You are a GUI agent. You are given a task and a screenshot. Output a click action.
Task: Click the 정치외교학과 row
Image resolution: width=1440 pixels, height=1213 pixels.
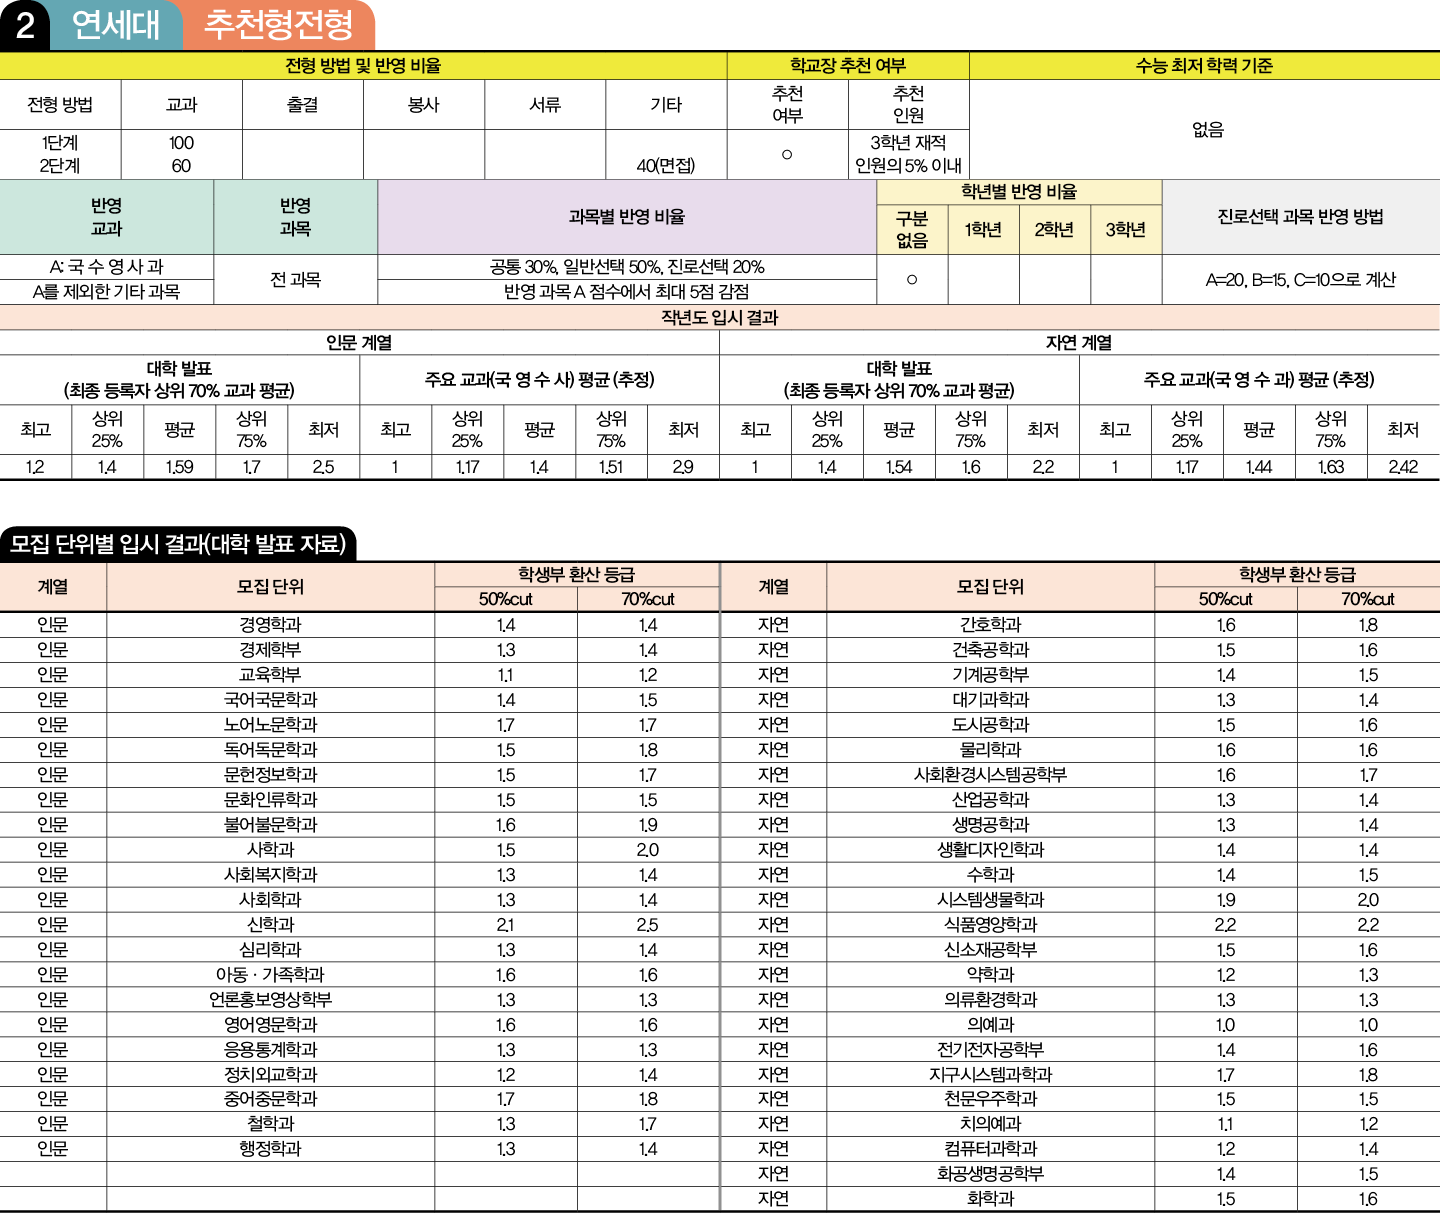[360, 1075]
